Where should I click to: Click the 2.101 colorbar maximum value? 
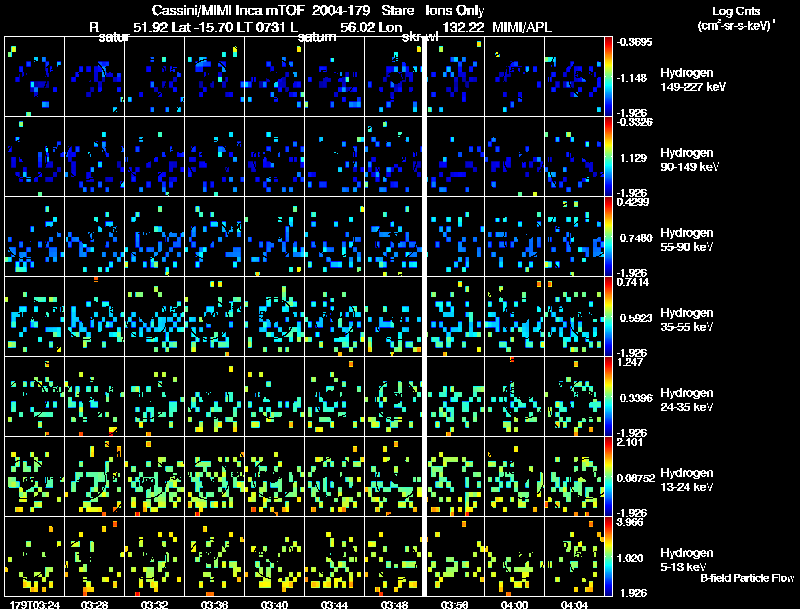(x=630, y=442)
